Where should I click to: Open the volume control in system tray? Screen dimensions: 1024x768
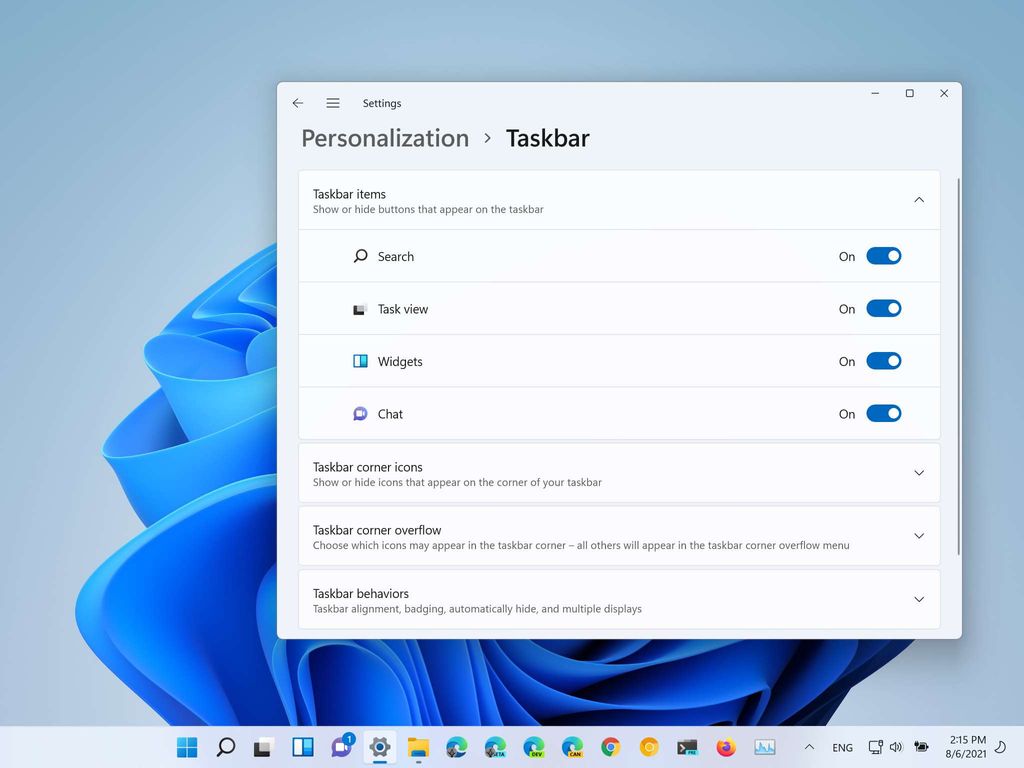(896, 747)
